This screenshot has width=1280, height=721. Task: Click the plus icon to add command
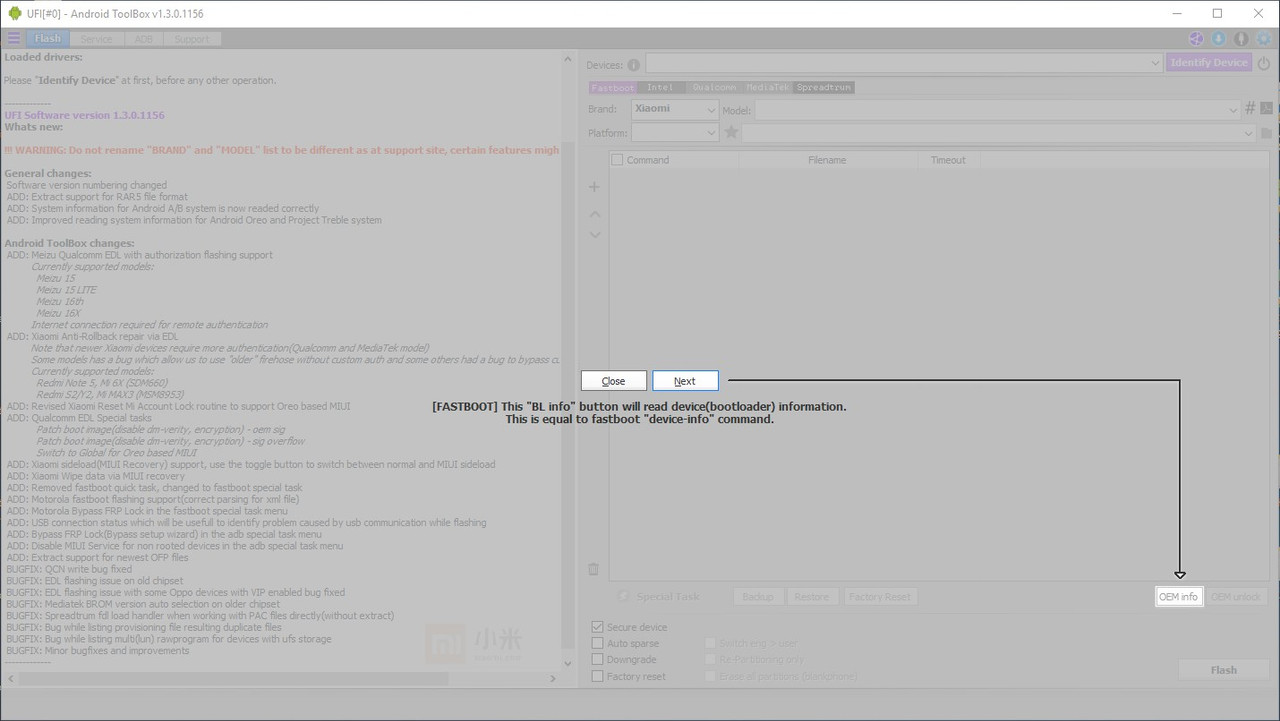[594, 187]
